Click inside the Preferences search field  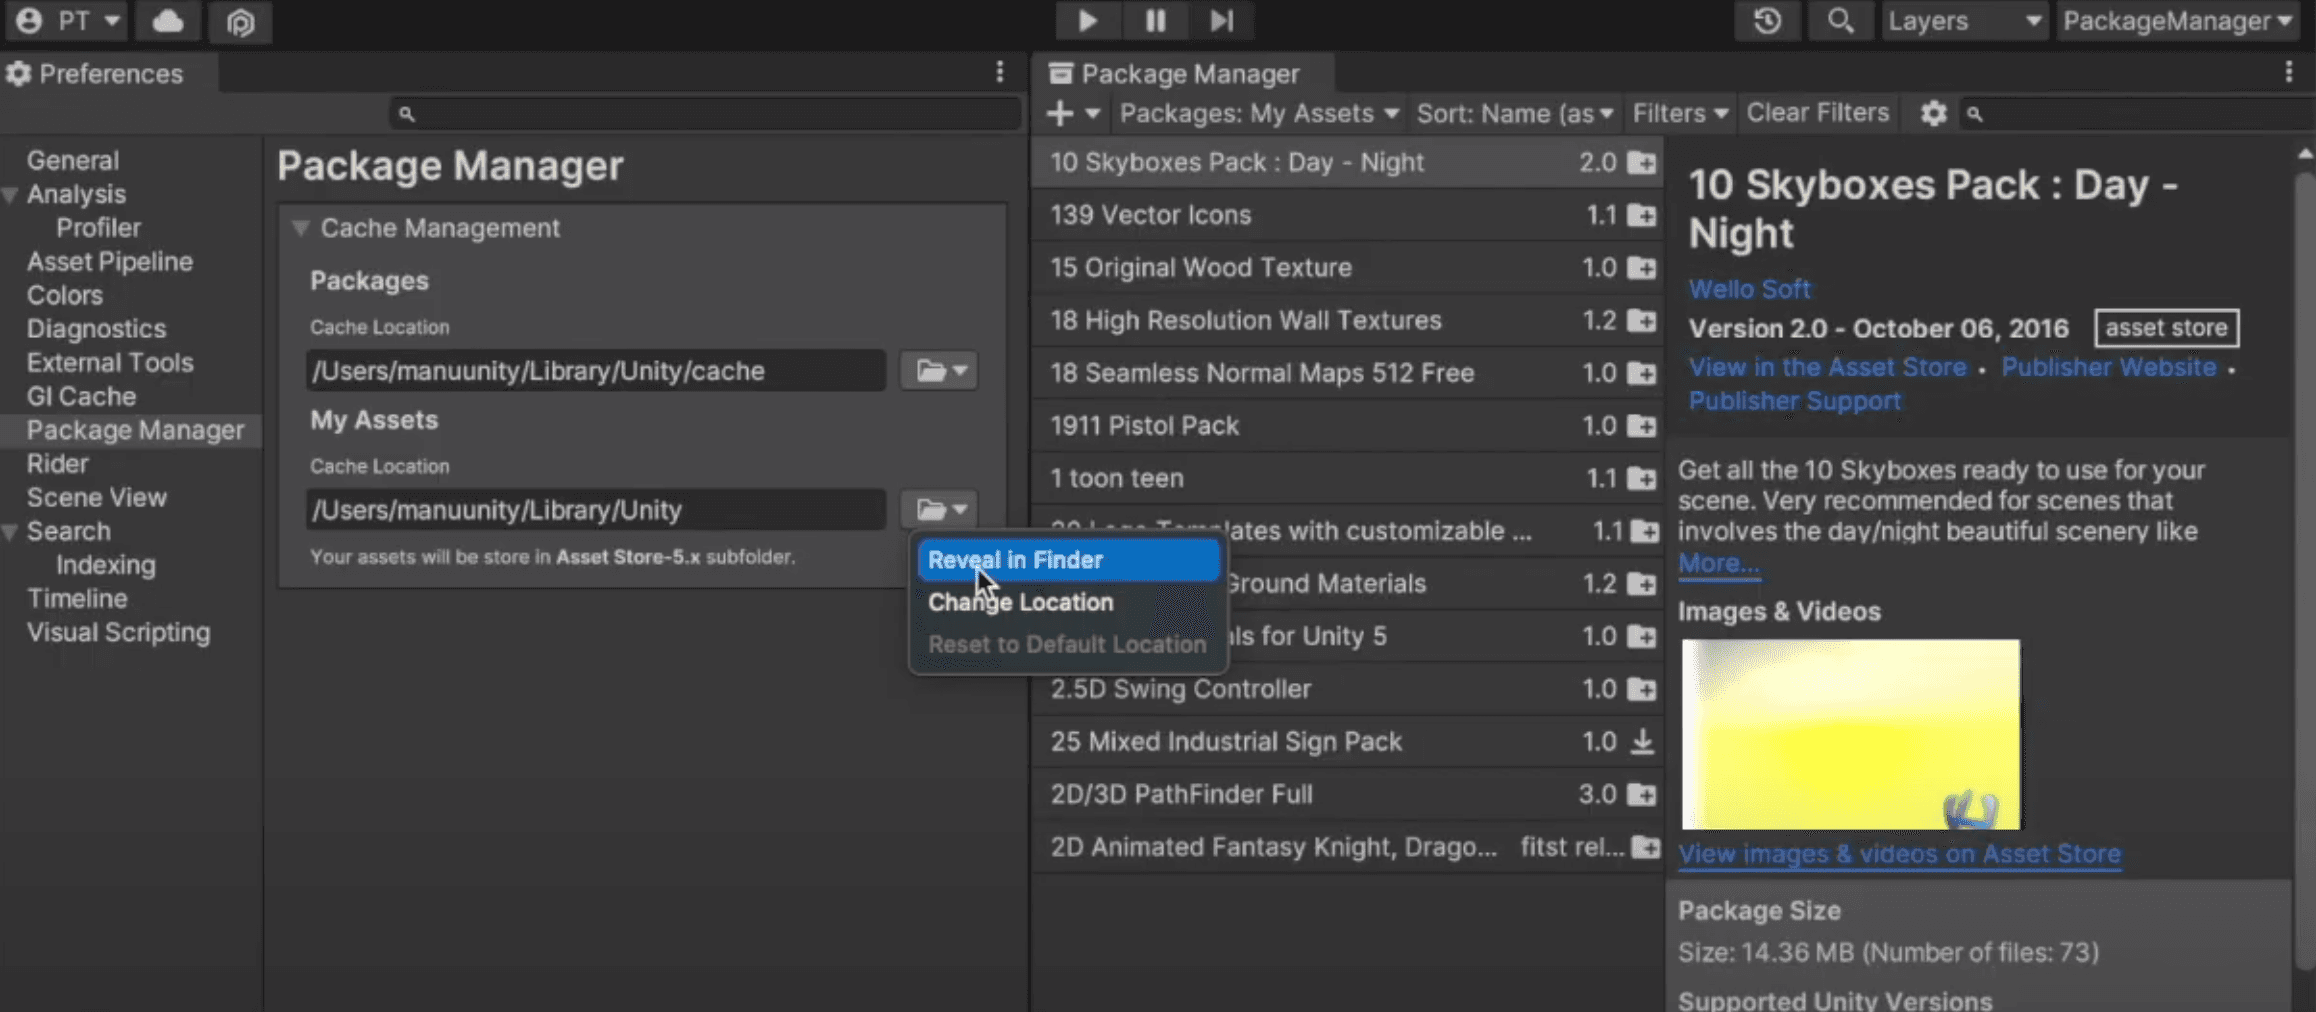pyautogui.click(x=700, y=113)
